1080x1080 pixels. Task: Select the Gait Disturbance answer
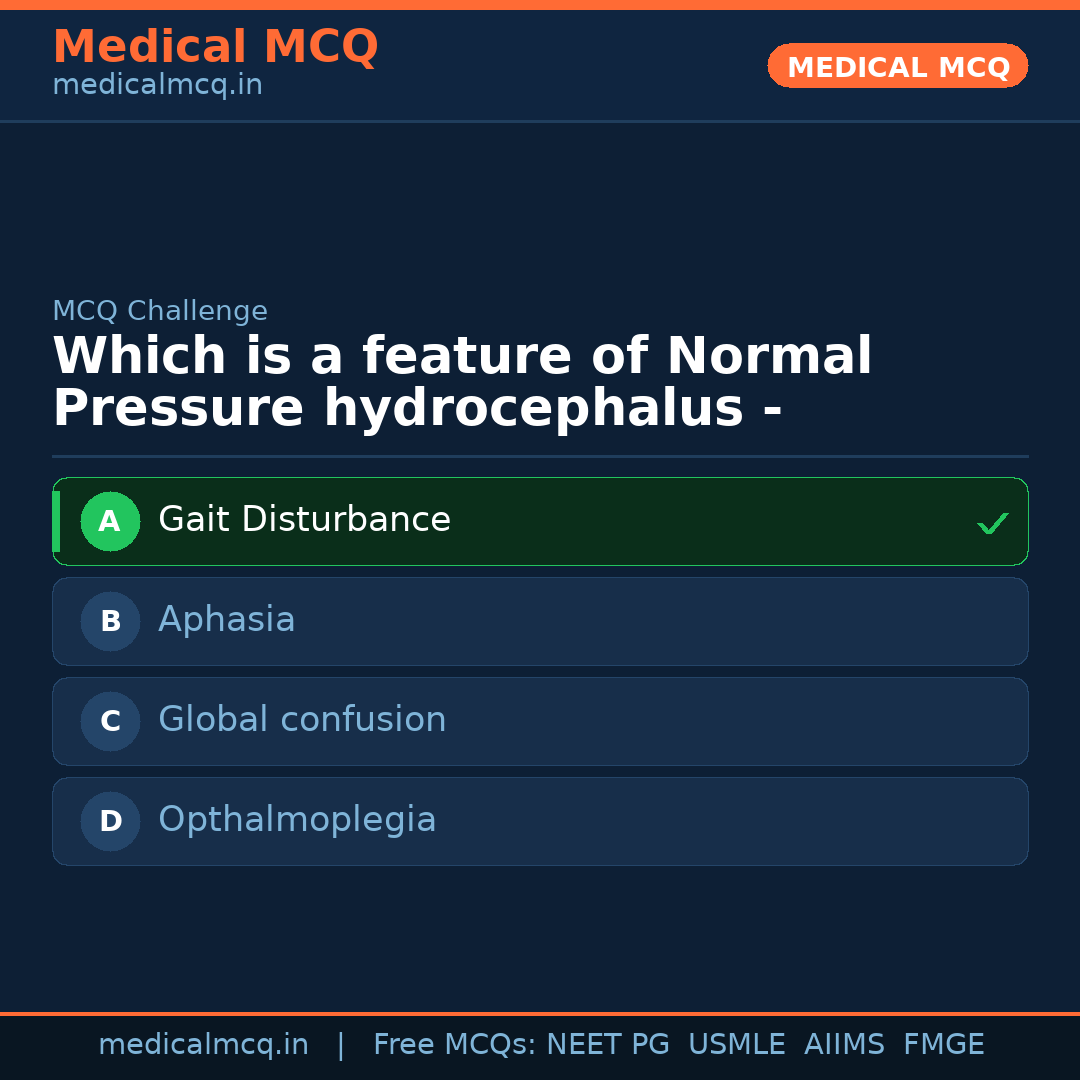304,519
